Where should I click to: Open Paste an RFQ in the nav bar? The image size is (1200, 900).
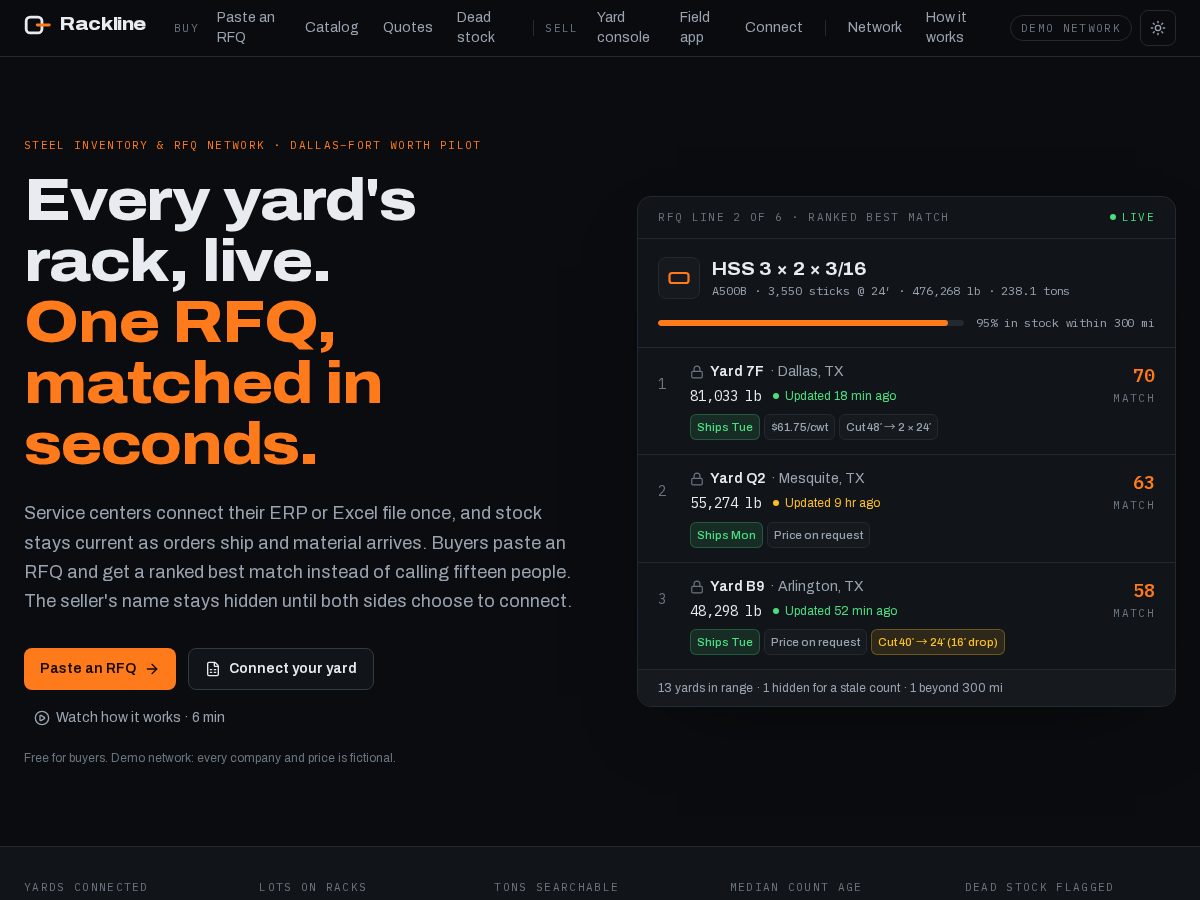[246, 27]
